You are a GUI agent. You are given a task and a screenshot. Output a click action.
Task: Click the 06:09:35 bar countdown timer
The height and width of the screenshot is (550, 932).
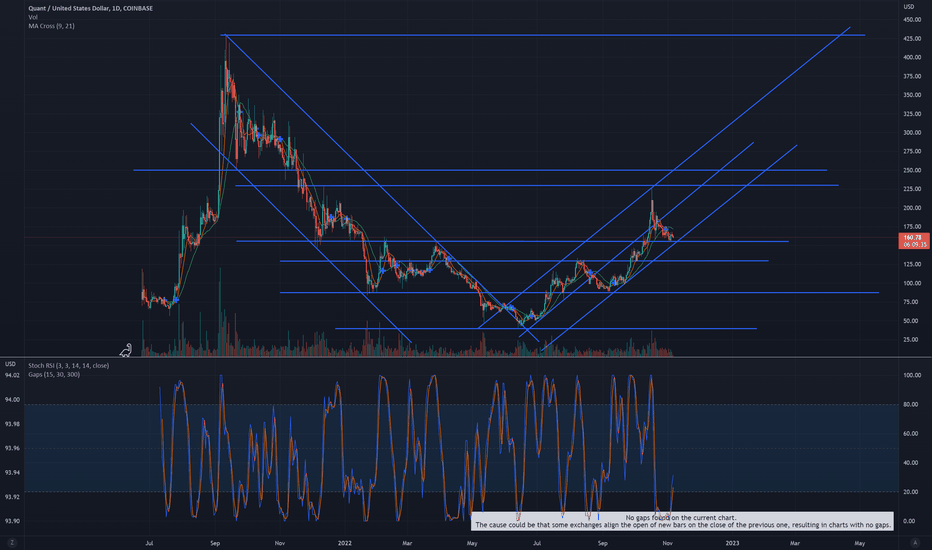[x=915, y=245]
